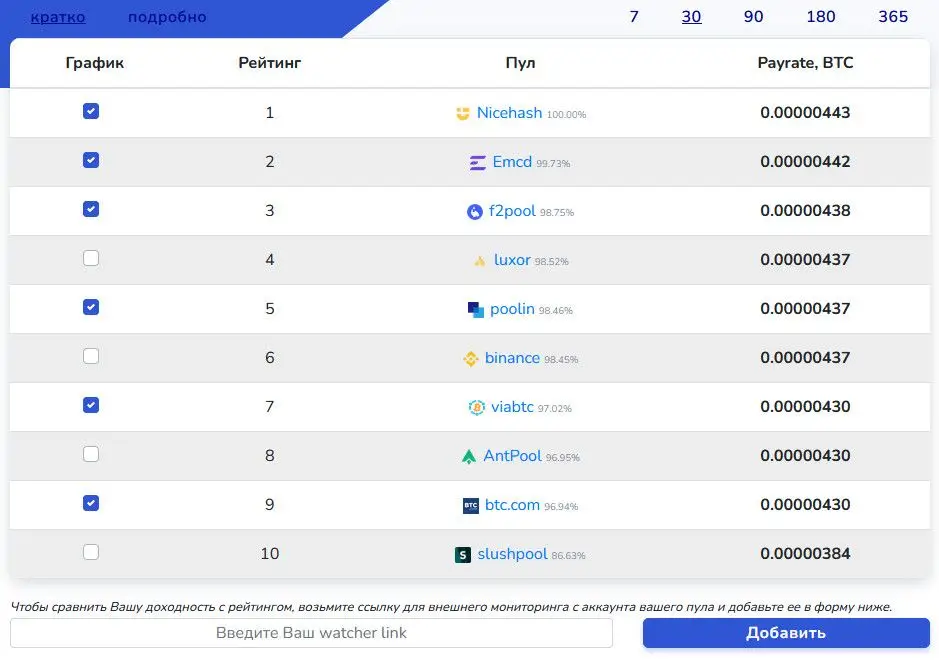Click the payrate value 0.00000443
Screen dimensions: 939x660
click(x=805, y=113)
